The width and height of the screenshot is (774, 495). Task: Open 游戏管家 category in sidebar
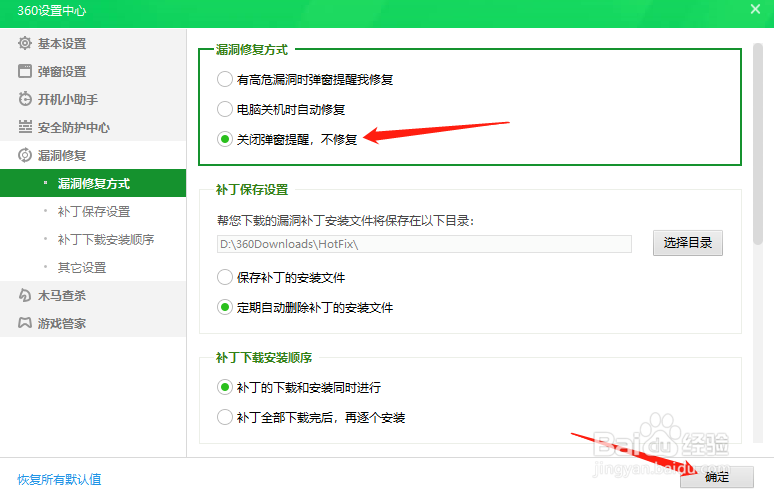coord(93,323)
